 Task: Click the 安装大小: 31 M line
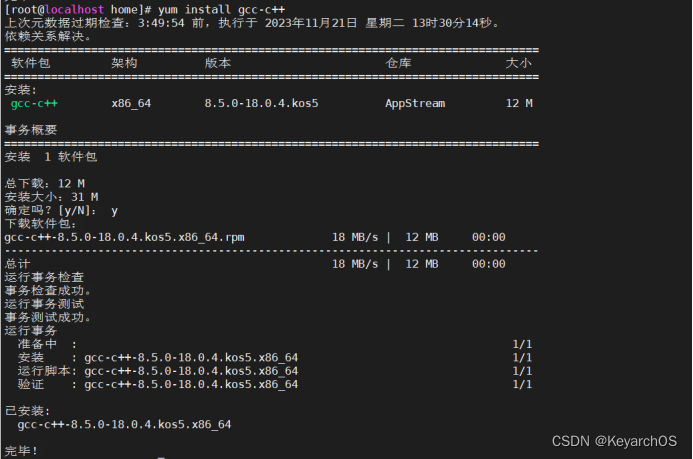click(51, 197)
